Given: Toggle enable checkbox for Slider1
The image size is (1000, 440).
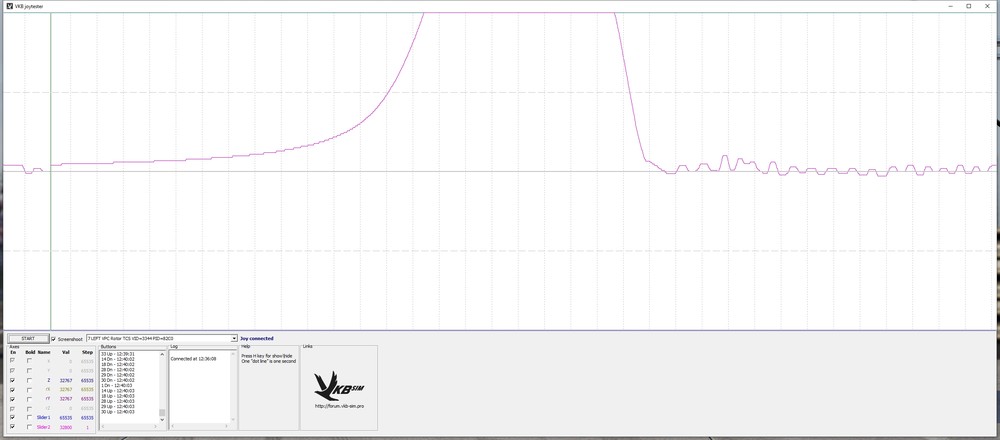Looking at the screenshot, I should (x=12, y=417).
